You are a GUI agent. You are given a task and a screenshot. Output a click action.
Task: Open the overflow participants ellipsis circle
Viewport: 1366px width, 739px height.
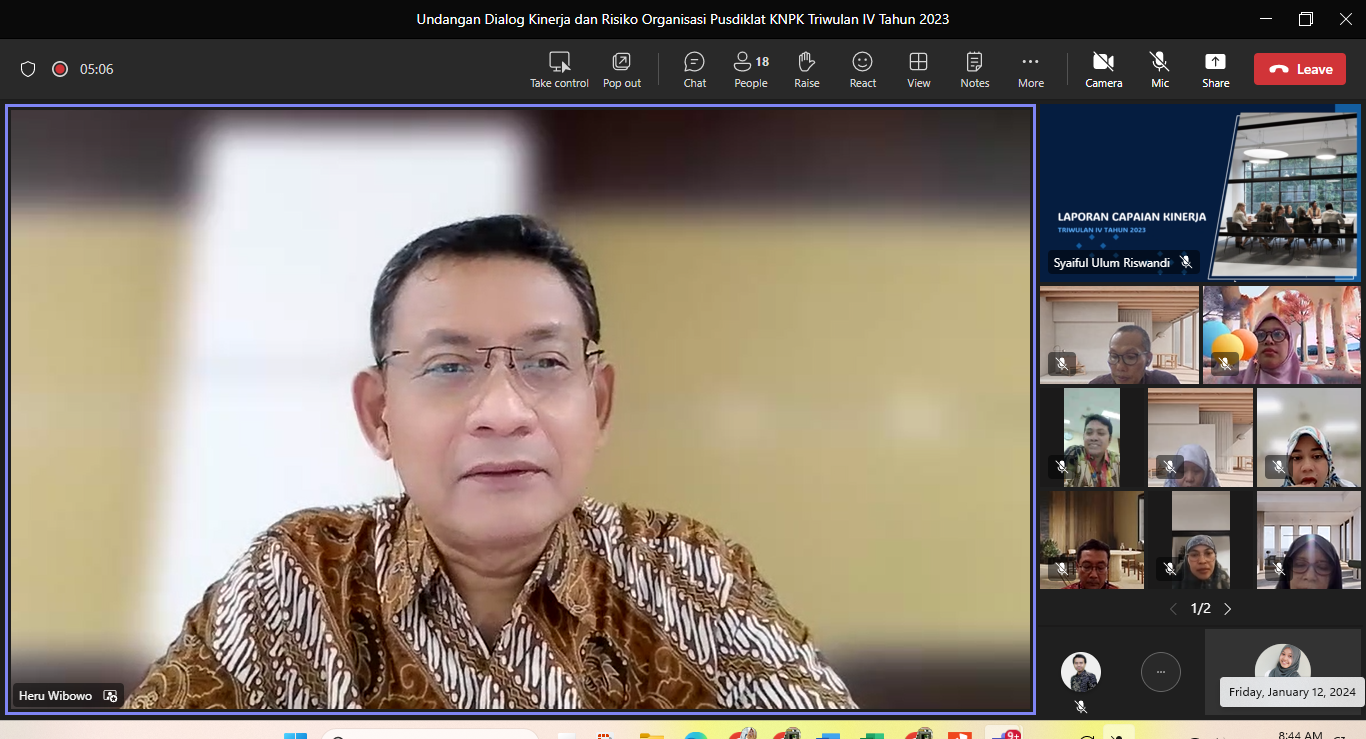tap(1161, 672)
